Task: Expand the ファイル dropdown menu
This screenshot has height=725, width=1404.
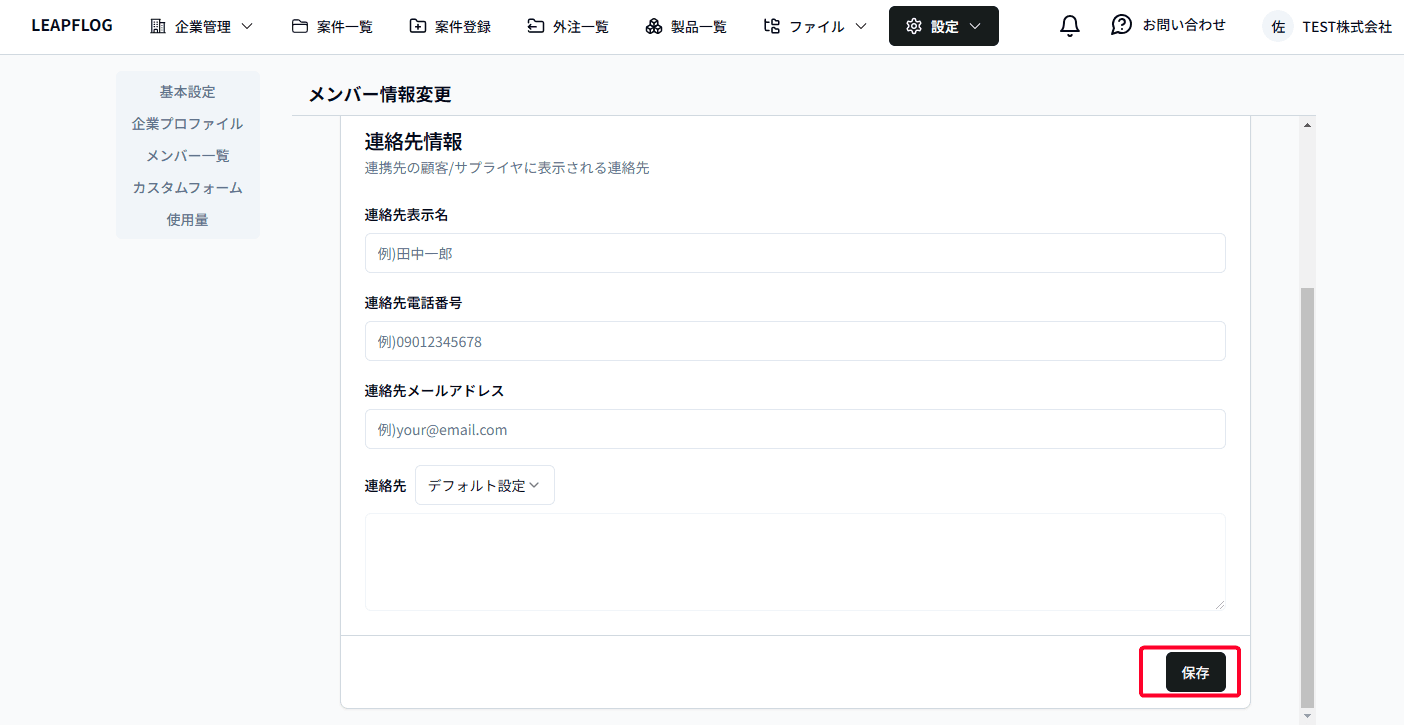Action: pyautogui.click(x=814, y=26)
